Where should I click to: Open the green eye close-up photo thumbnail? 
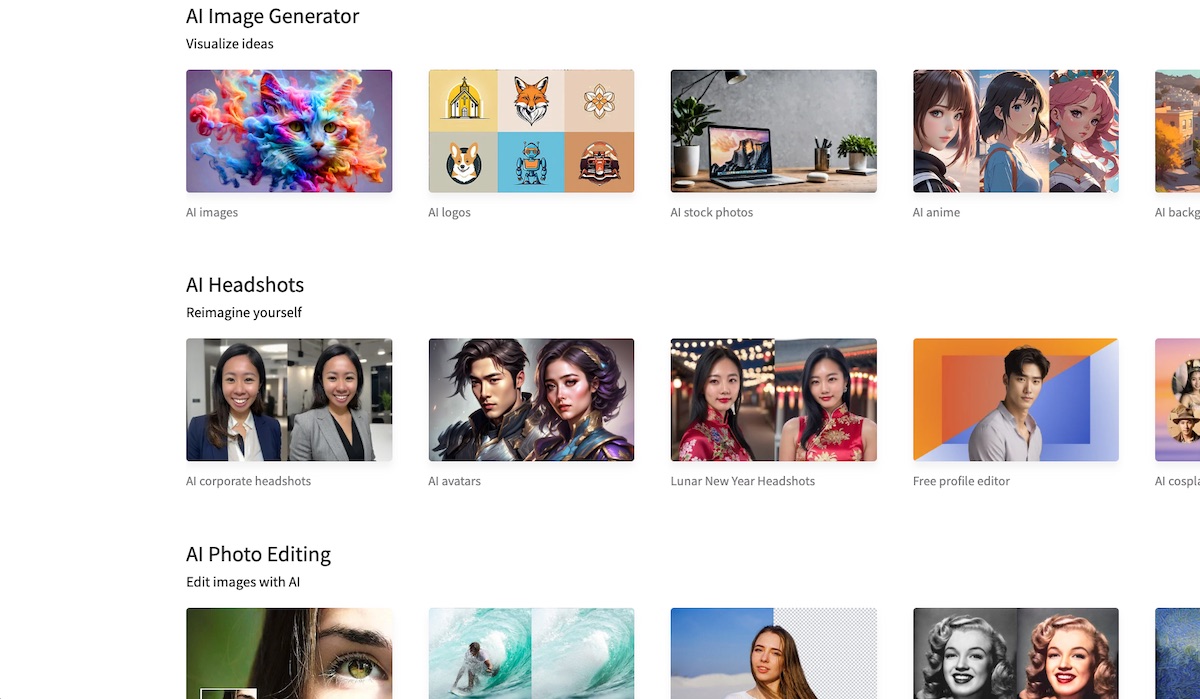tap(289, 653)
